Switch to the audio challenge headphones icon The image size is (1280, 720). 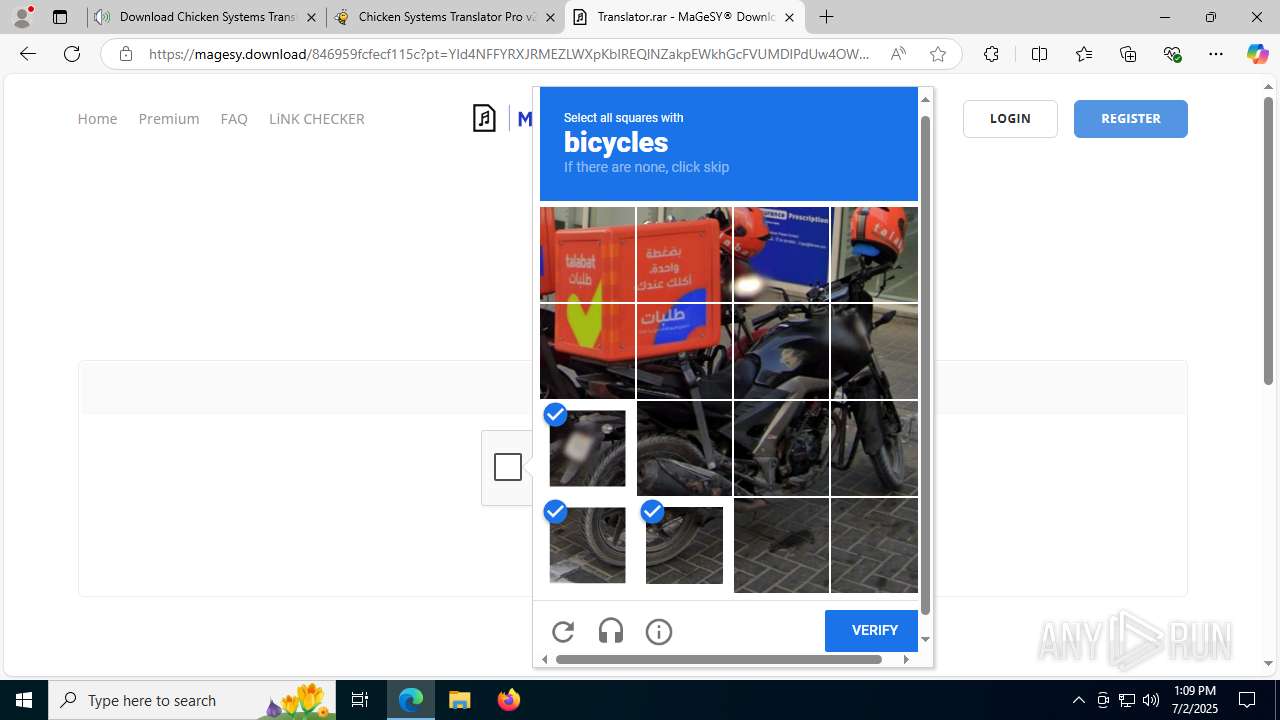611,631
